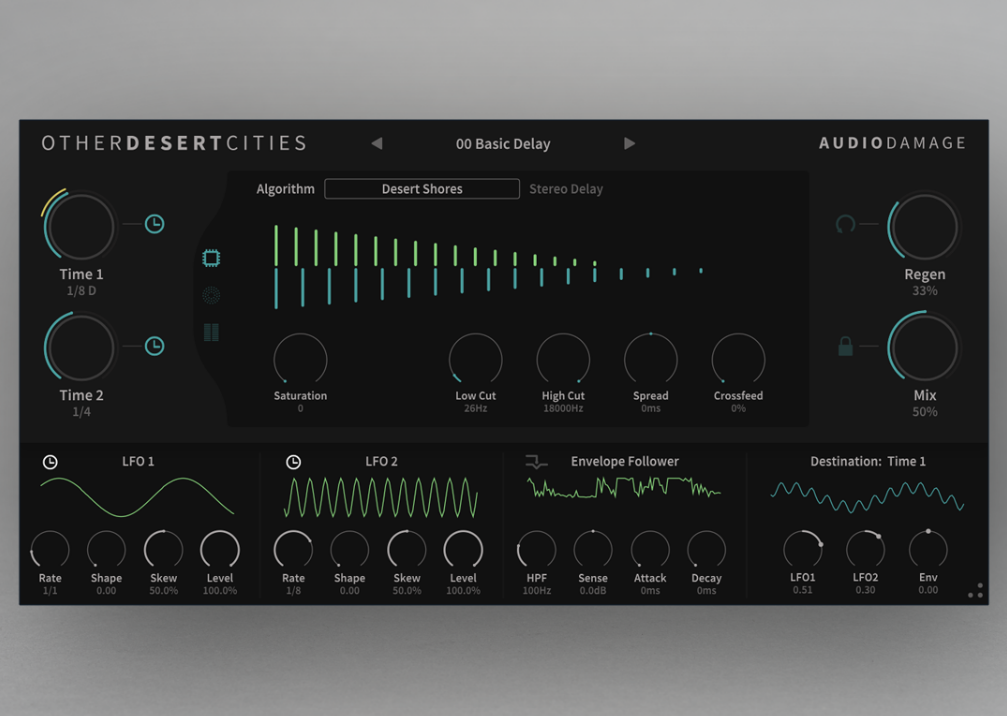Screen dimensions: 1007x716
Task: Click the Stereo Delay algorithm label
Action: pos(566,189)
